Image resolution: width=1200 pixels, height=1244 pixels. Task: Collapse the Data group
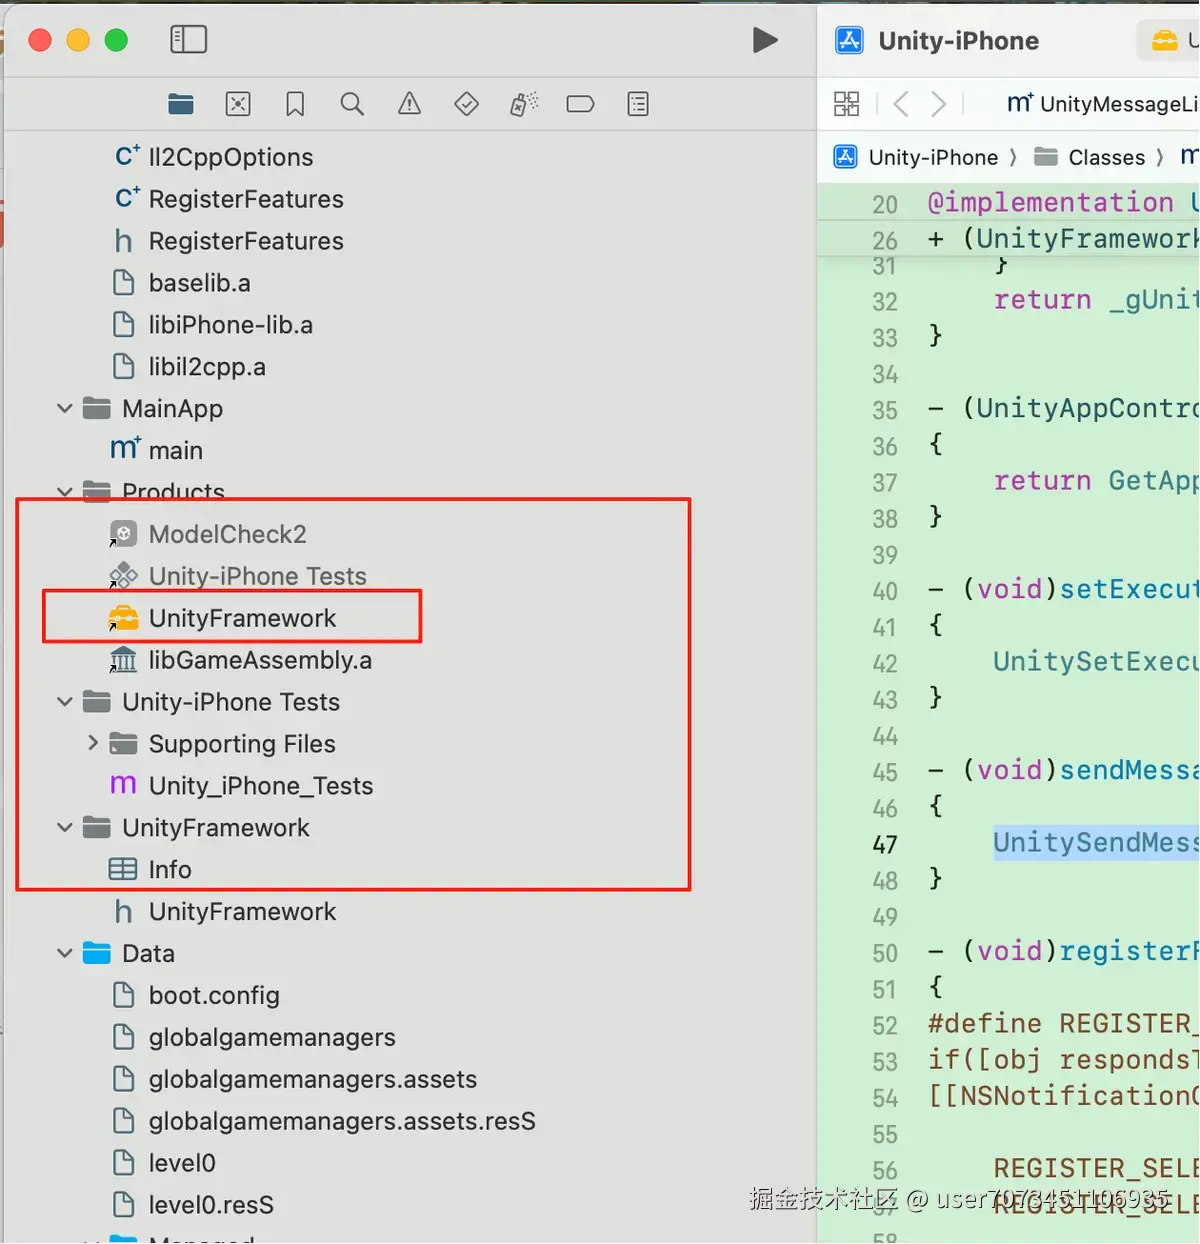pyautogui.click(x=65, y=953)
